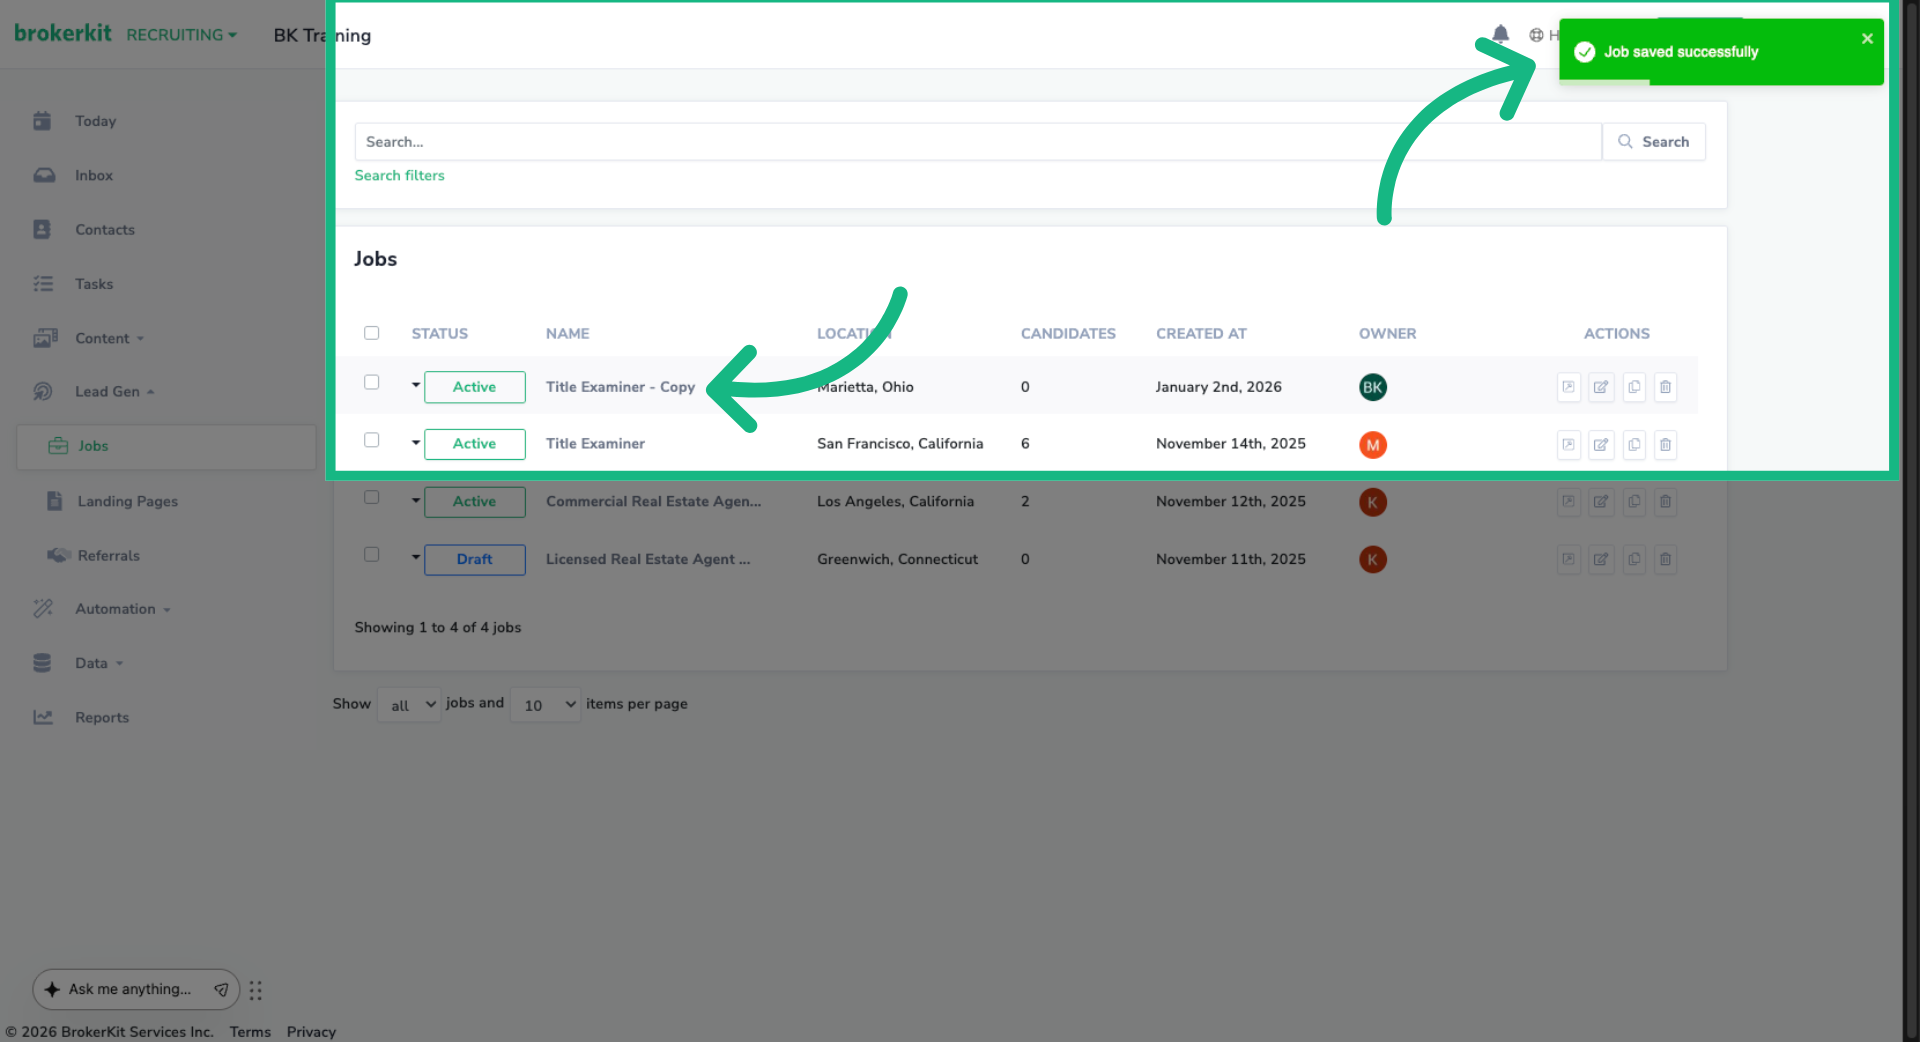Expand the Data sidebar section

98,663
